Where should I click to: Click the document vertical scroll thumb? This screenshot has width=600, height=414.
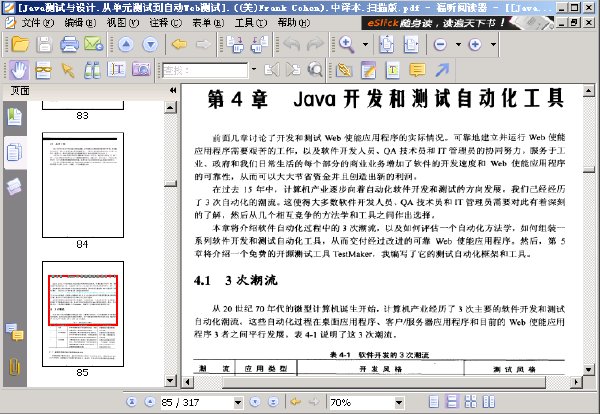(589, 170)
